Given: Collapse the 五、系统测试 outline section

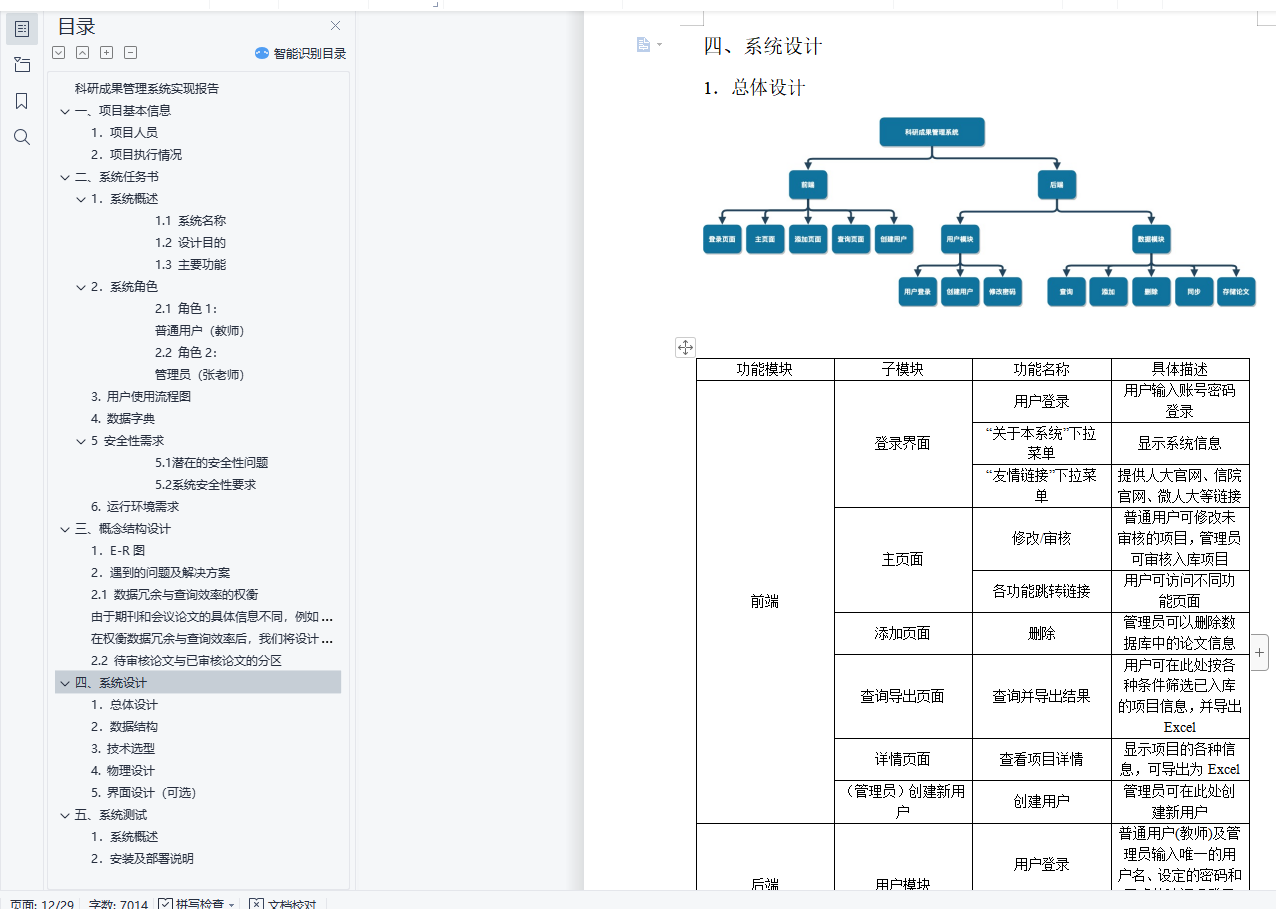Looking at the screenshot, I should (65, 815).
